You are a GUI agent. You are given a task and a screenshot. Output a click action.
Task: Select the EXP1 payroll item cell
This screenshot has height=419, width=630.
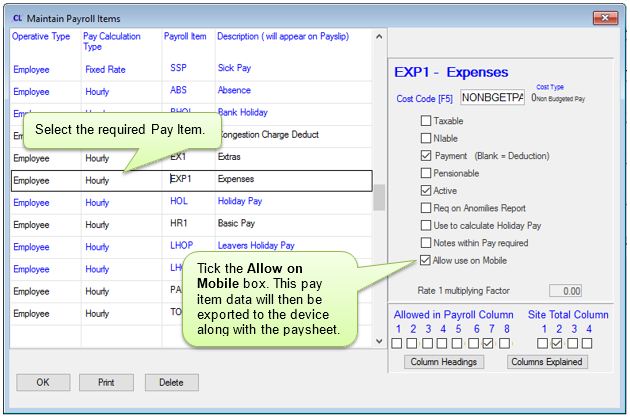point(188,180)
